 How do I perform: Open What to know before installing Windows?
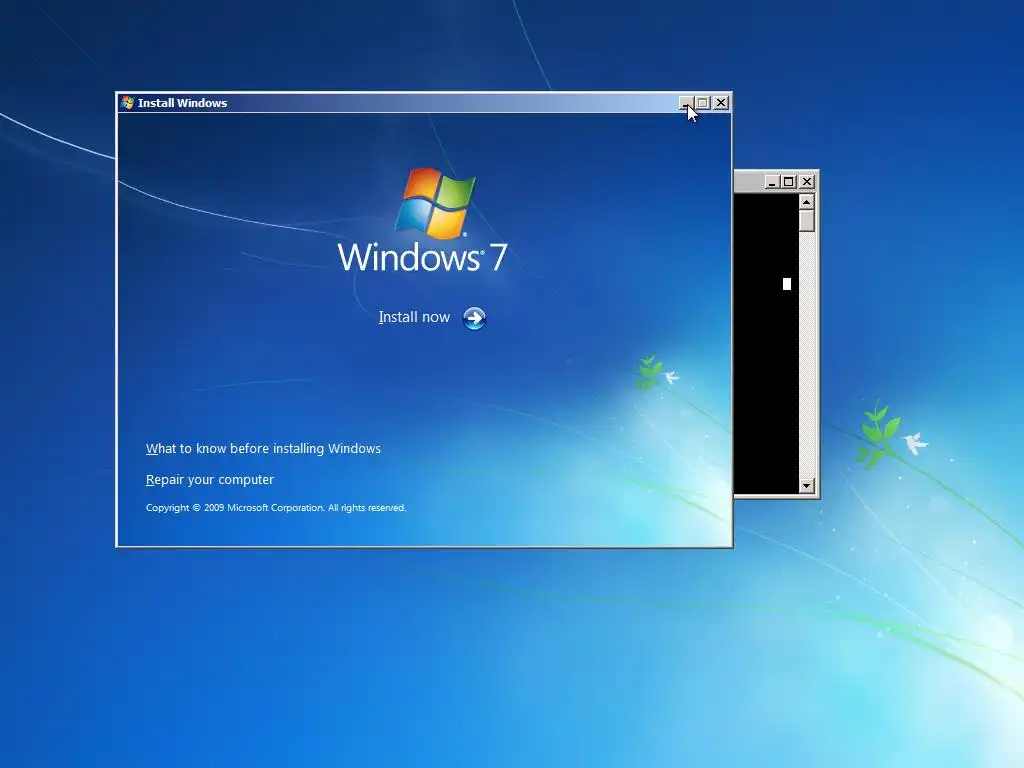tap(263, 449)
